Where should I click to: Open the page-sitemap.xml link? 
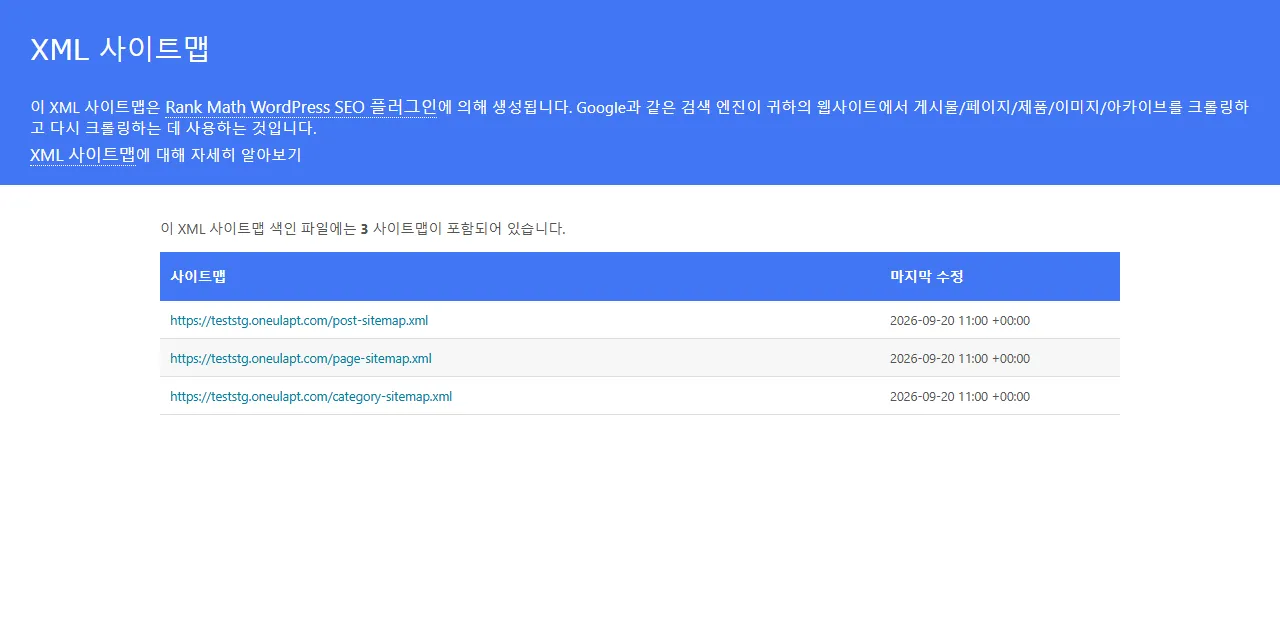point(301,359)
